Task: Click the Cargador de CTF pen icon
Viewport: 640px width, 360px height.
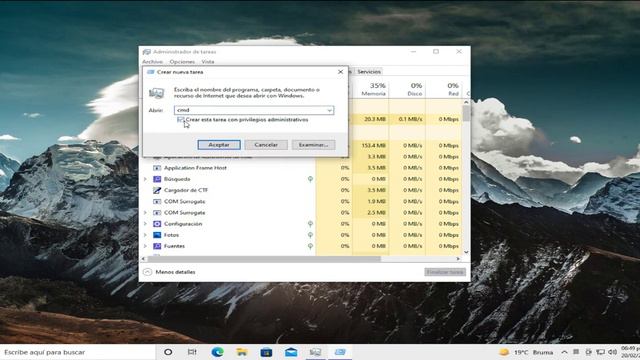Action: [x=157, y=190]
